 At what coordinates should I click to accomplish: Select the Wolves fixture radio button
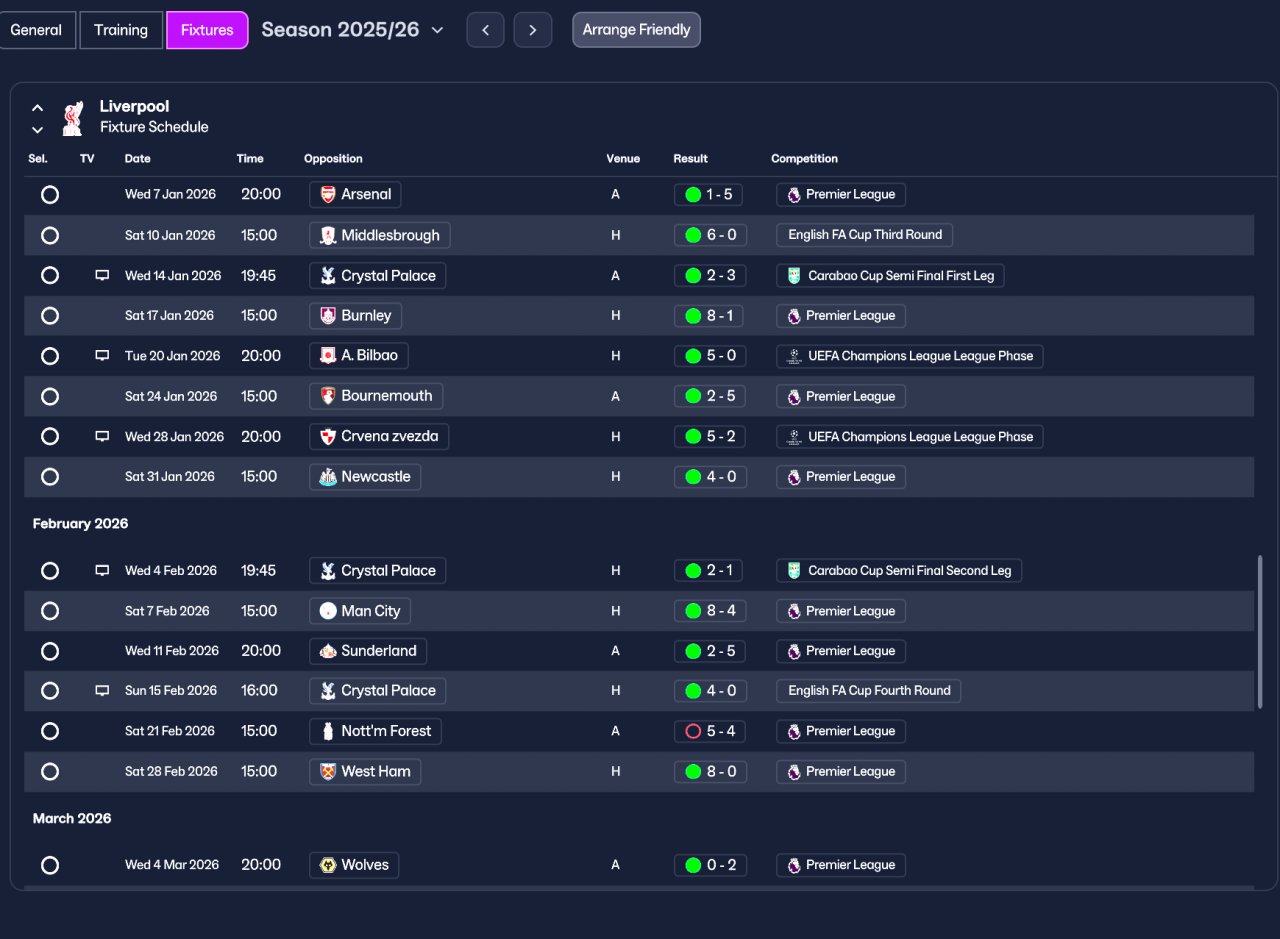coord(50,865)
